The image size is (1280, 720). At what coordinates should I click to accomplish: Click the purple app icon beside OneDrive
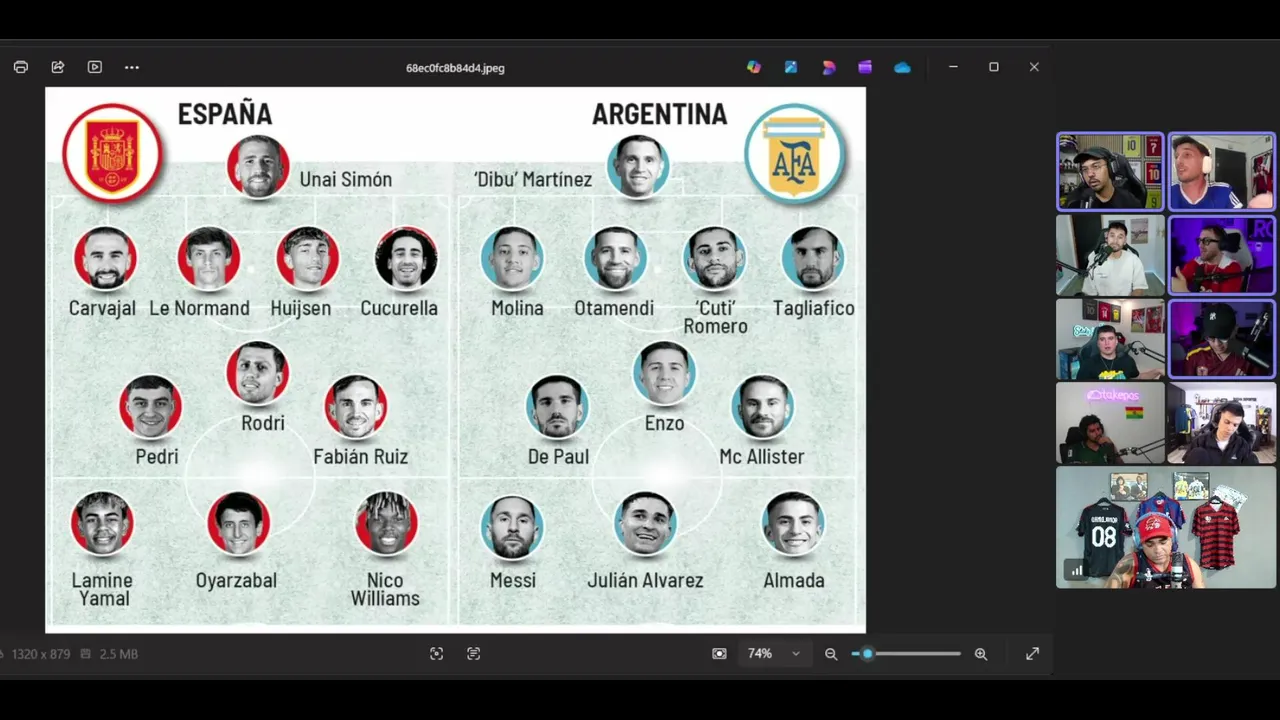[x=865, y=67]
